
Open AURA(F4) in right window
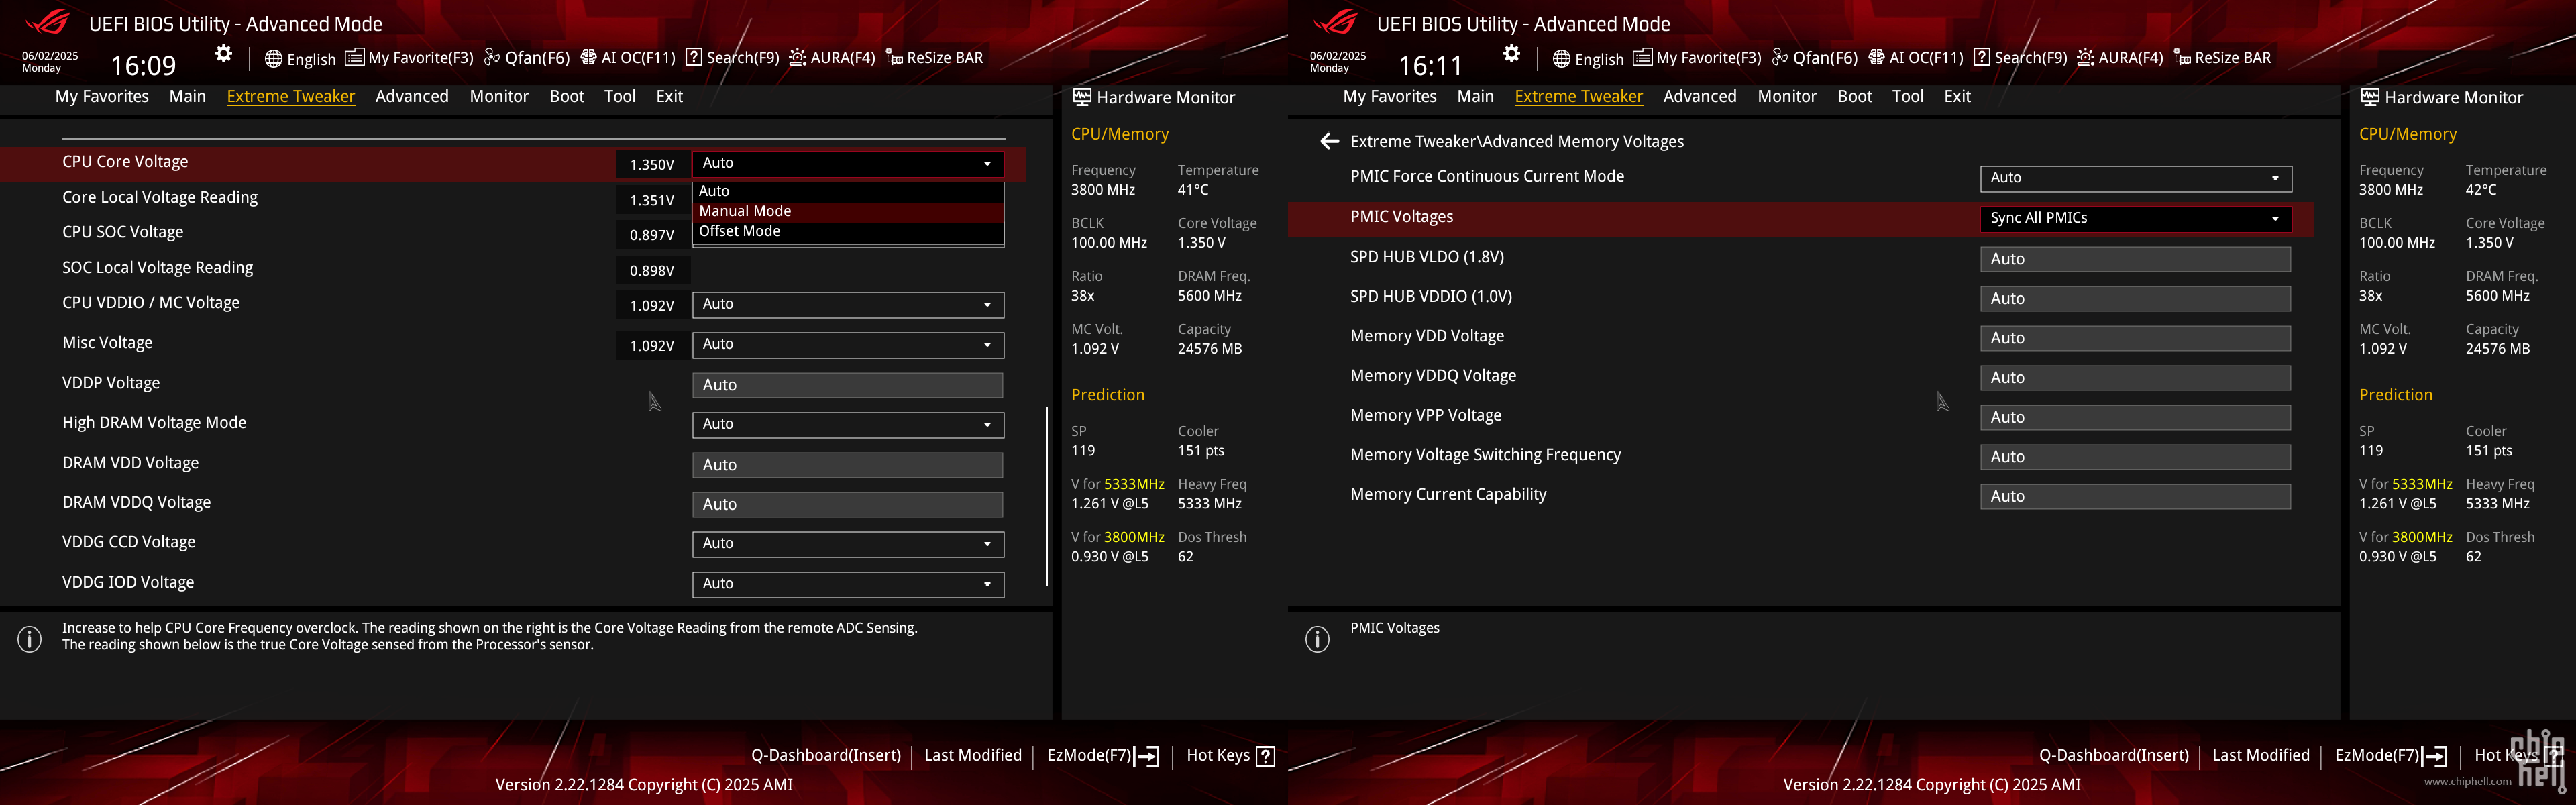click(2120, 58)
